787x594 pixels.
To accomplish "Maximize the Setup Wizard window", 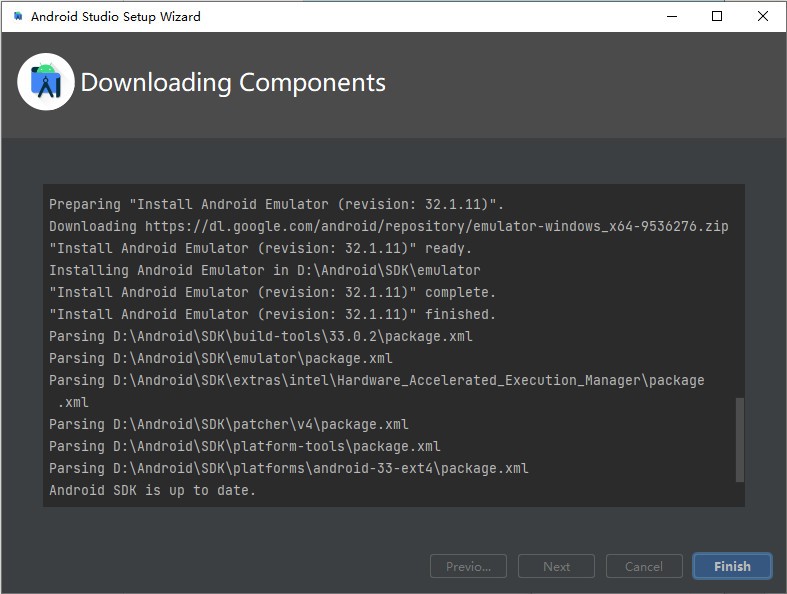I will (717, 16).
